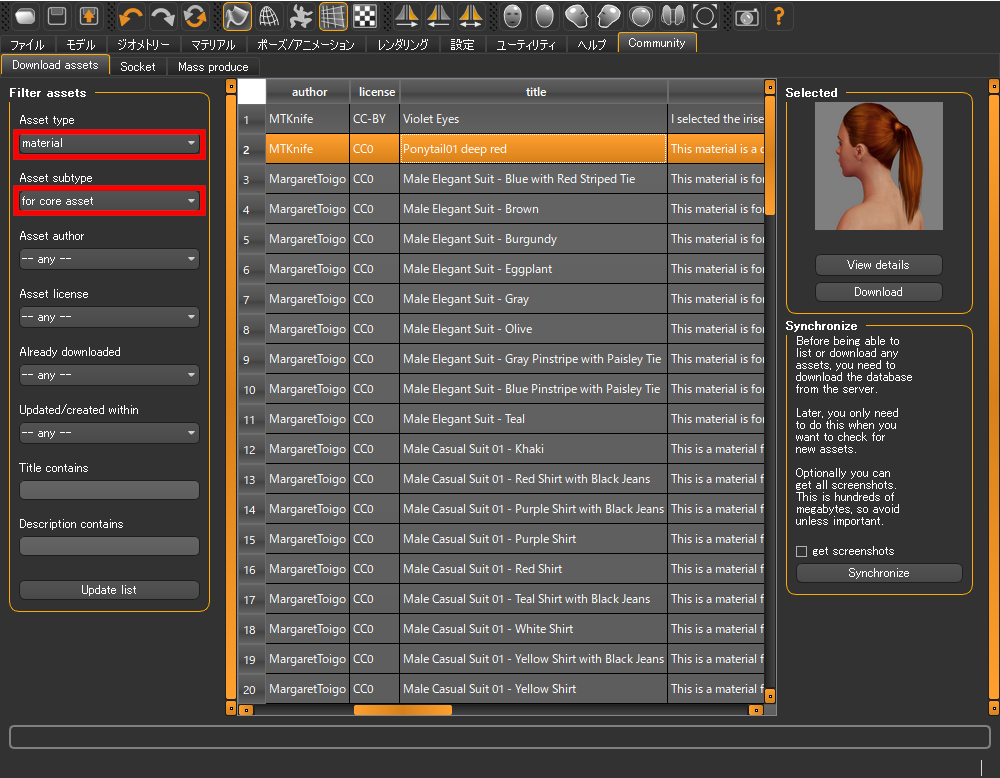Click the left profile head view icon

(608, 16)
